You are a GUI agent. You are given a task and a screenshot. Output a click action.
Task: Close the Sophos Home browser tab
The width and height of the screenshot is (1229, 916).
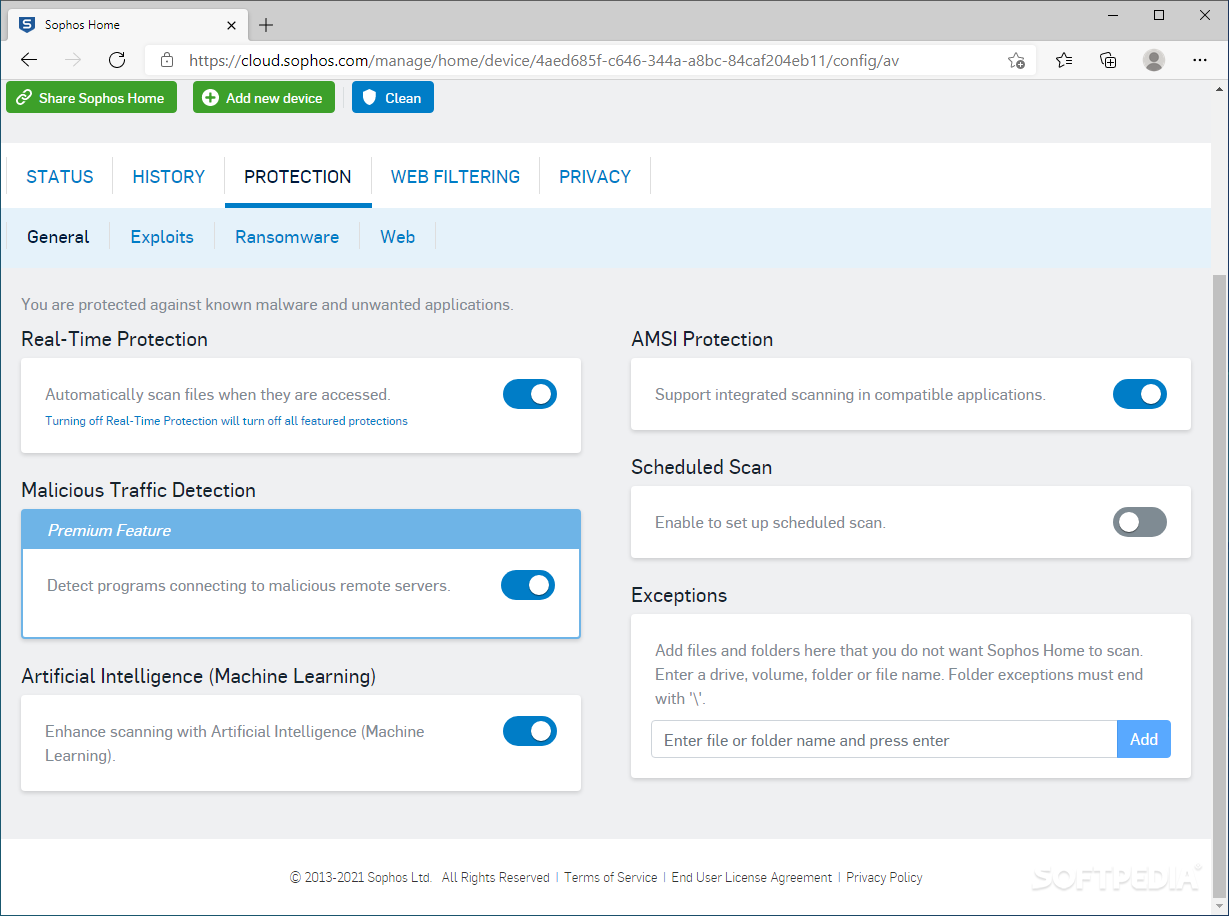point(231,25)
